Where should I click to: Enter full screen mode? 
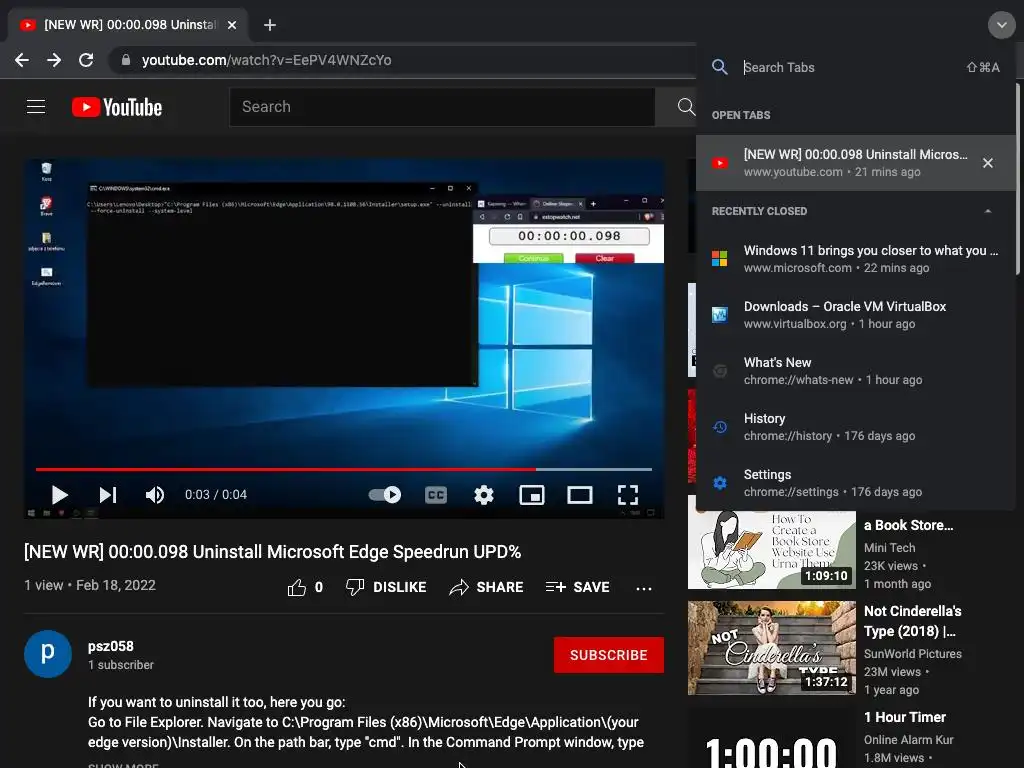click(628, 495)
